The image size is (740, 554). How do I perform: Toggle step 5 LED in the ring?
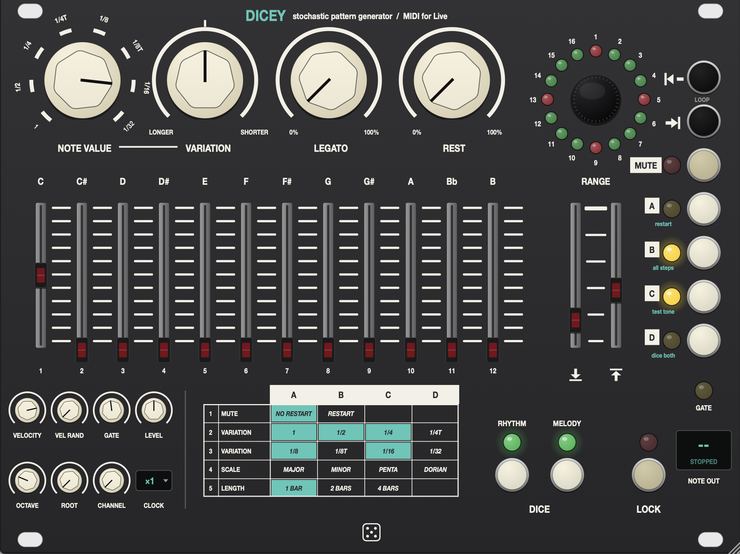(644, 99)
